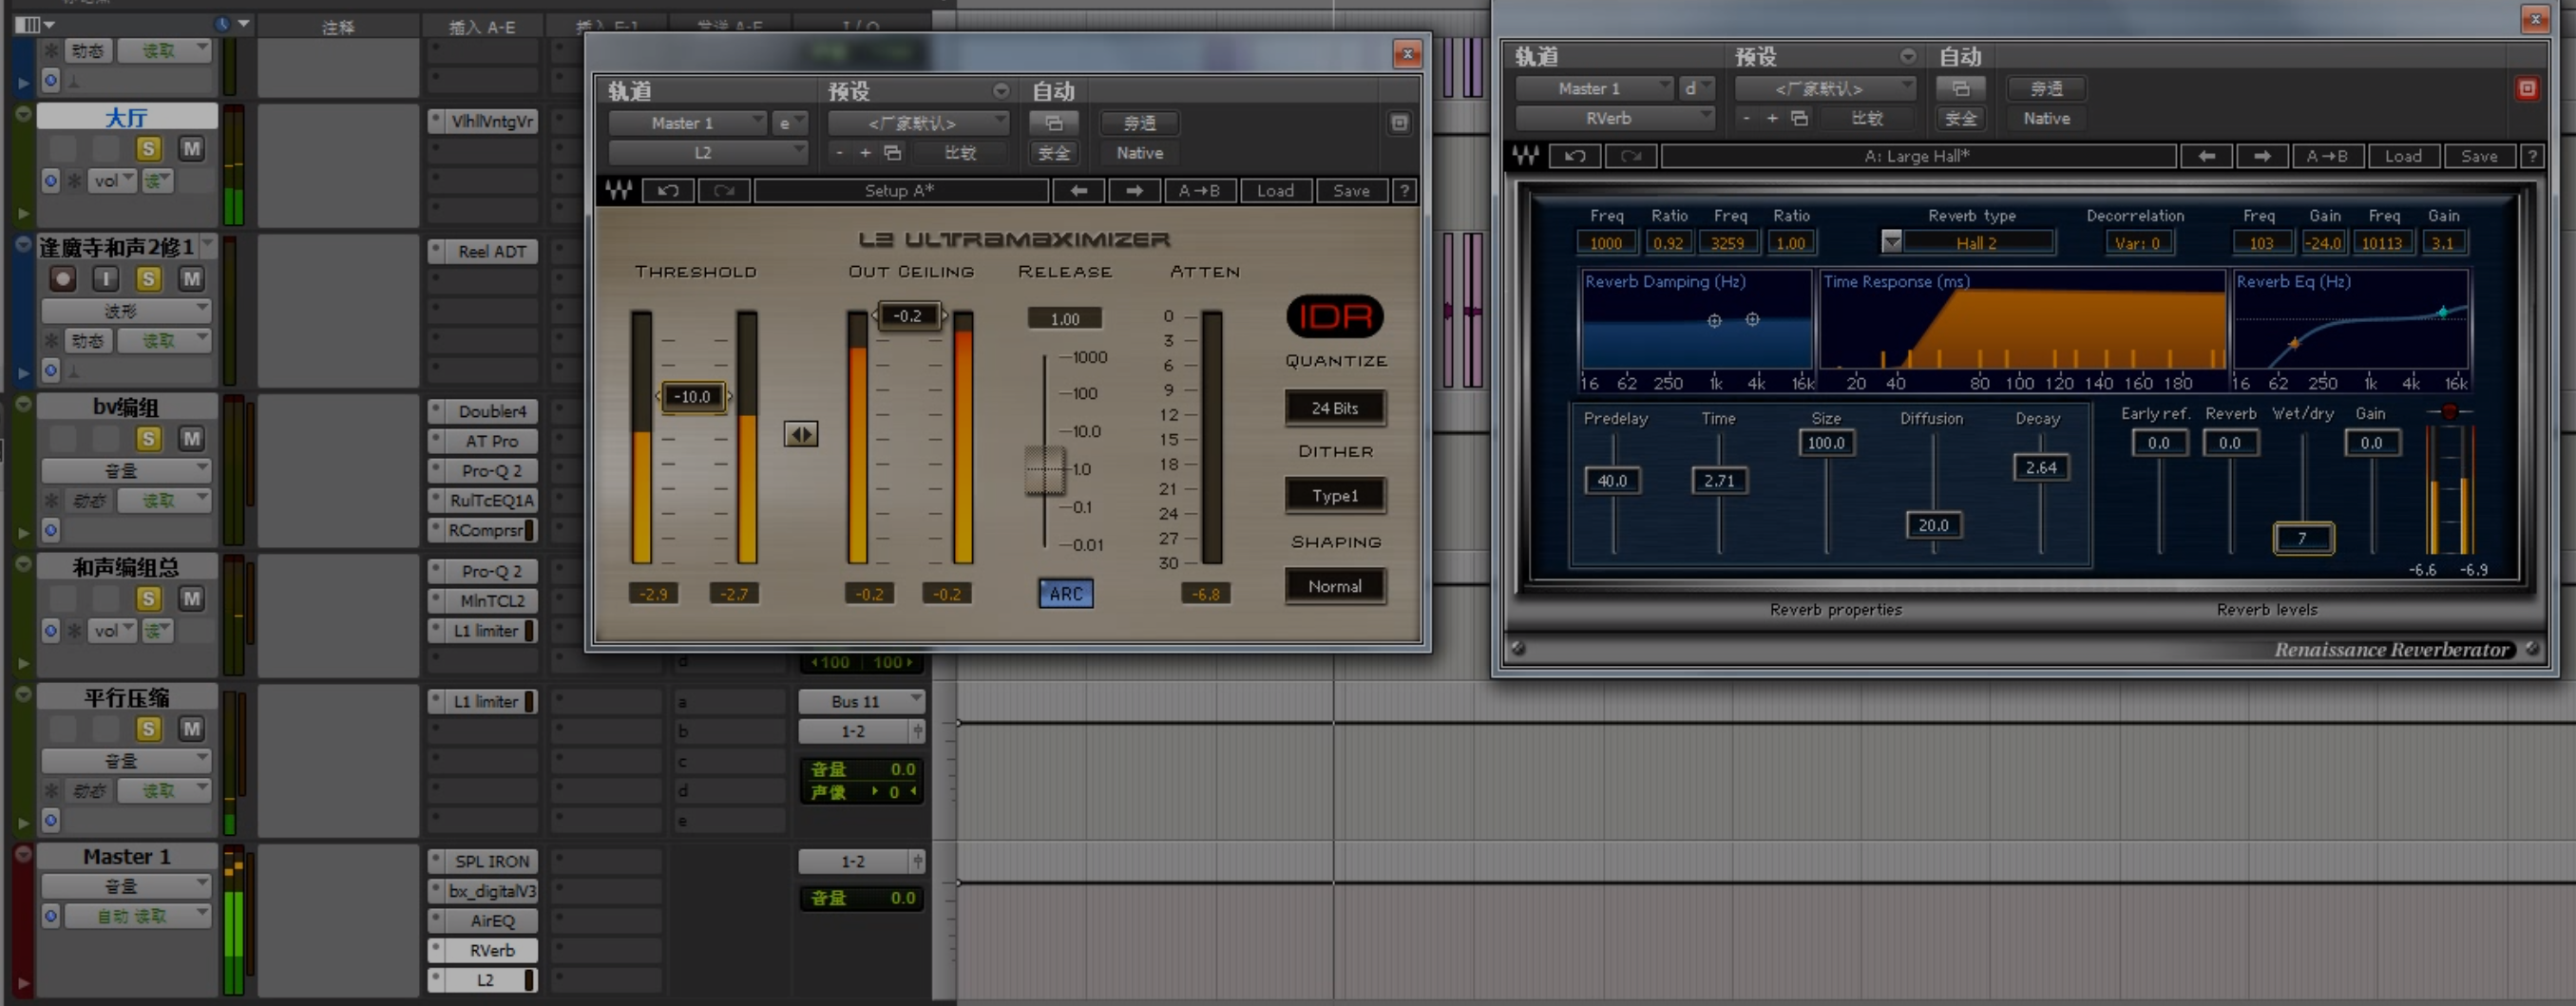Click the IDR logo button
Screen dimensions: 2576x1006
coord(1334,317)
